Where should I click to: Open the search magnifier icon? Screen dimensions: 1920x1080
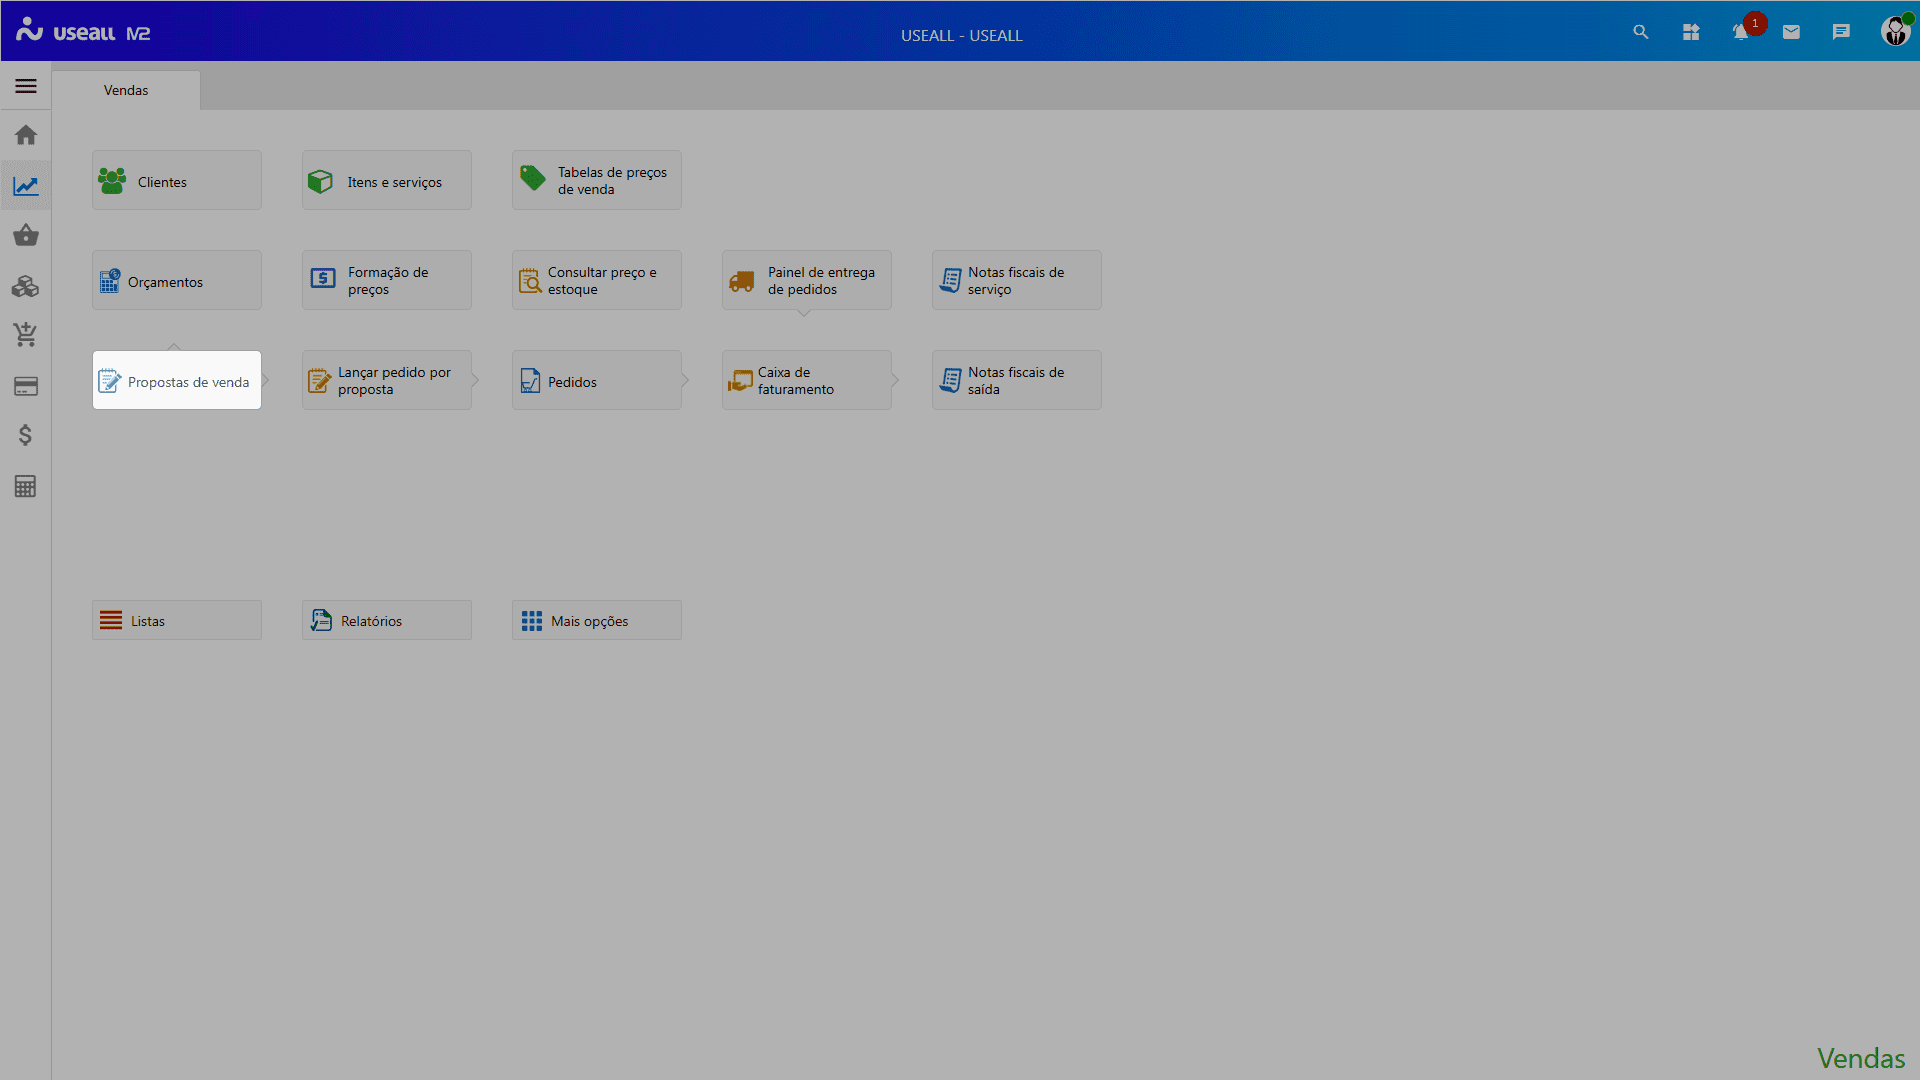(x=1640, y=32)
